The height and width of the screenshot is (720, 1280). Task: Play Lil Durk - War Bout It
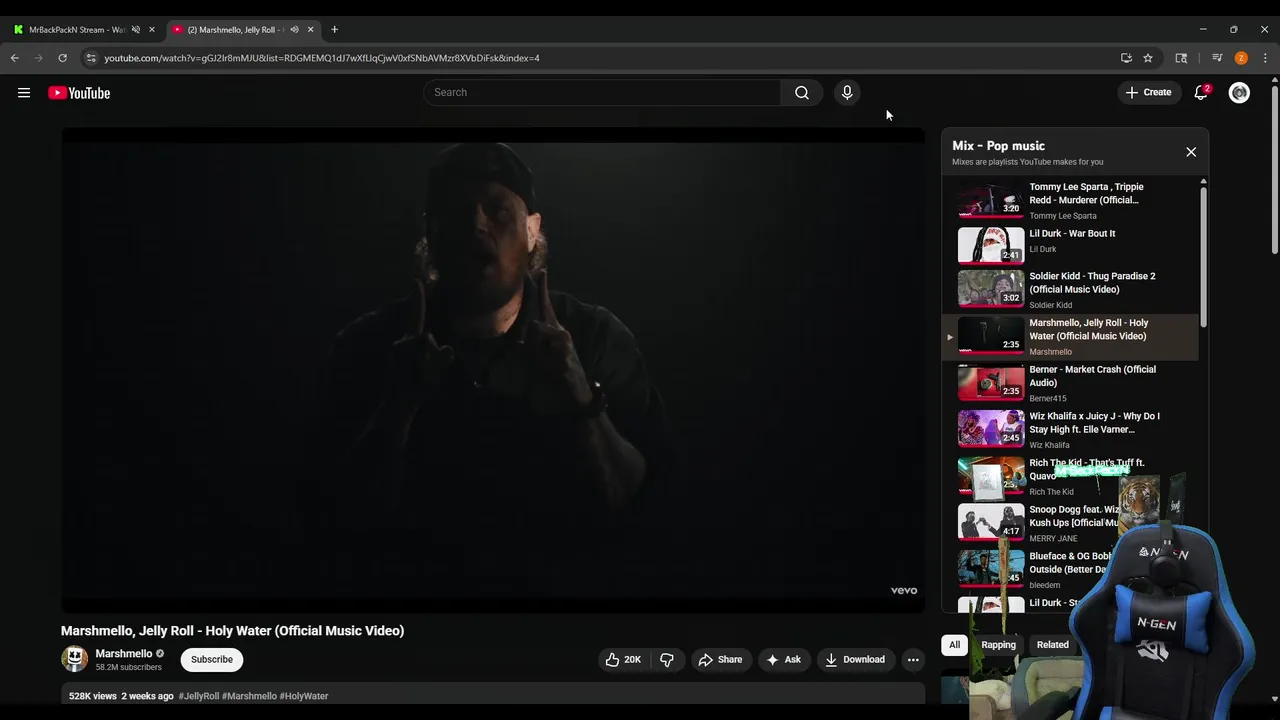pyautogui.click(x=1070, y=245)
